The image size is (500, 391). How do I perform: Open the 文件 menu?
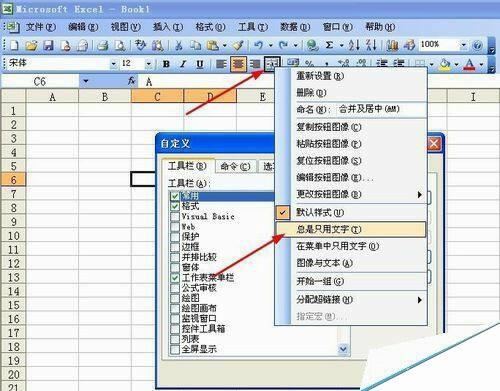click(40, 27)
